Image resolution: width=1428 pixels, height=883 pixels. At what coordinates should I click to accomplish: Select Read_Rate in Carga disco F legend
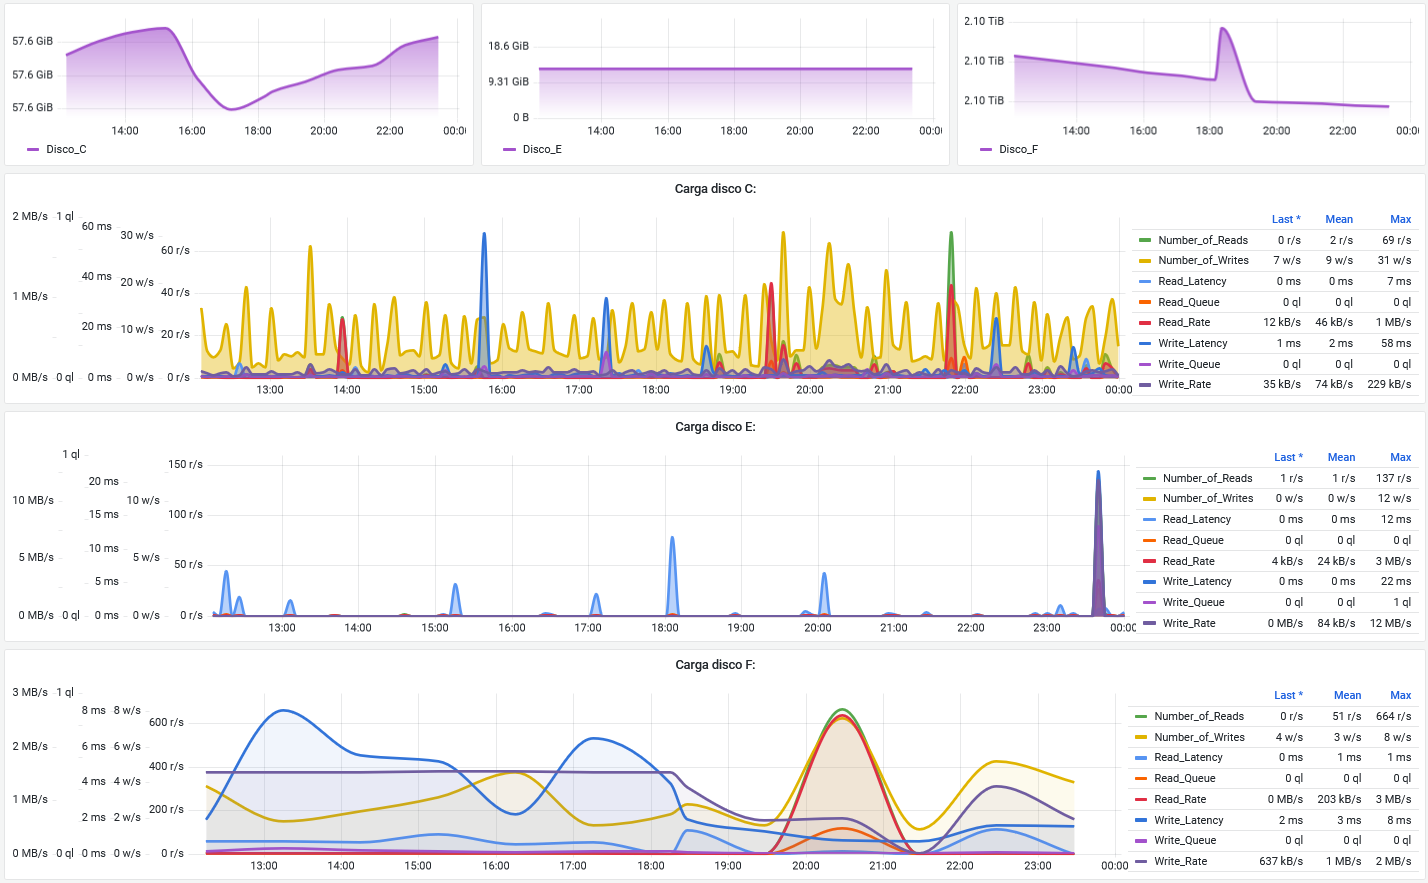point(1180,800)
